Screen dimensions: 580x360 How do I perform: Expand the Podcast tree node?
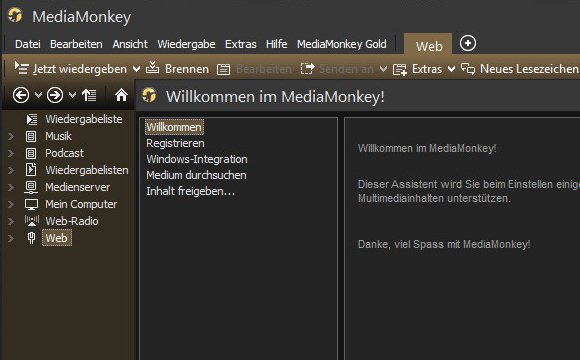click(x=11, y=153)
